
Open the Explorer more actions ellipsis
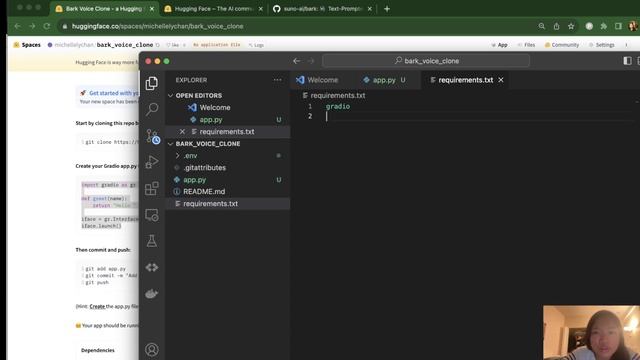click(278, 80)
